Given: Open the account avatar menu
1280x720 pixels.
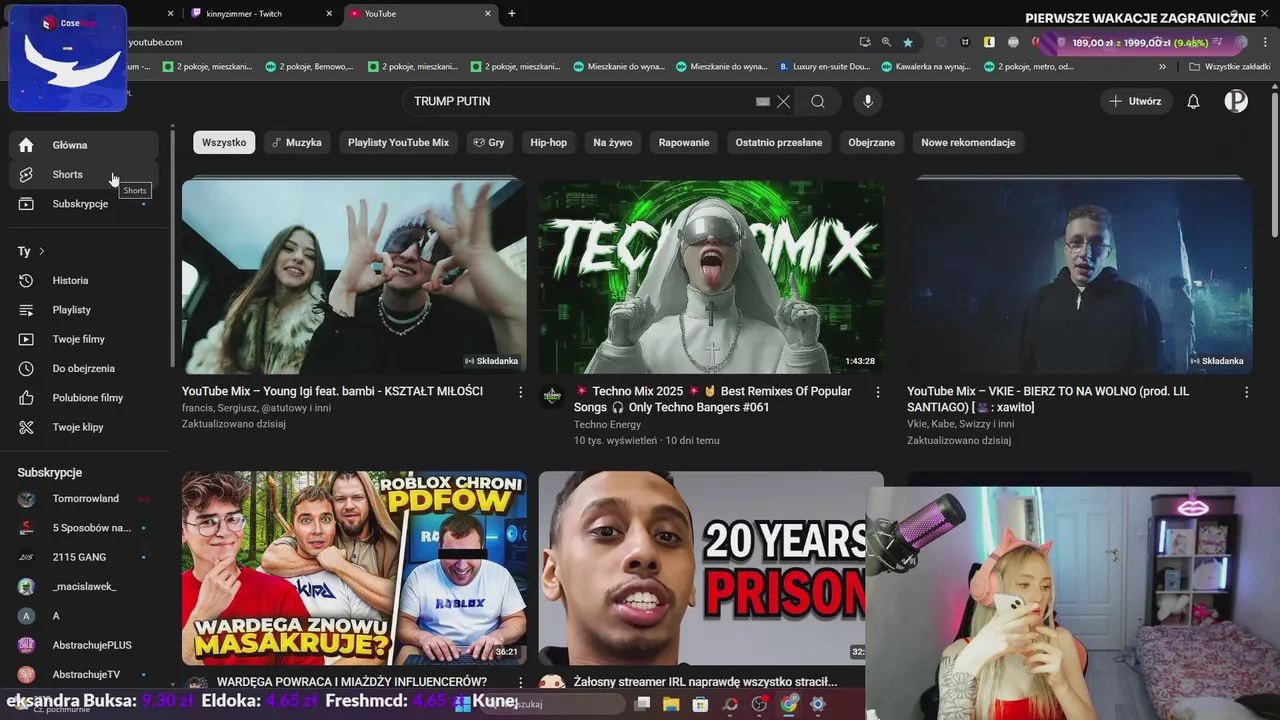Looking at the screenshot, I should pos(1236,101).
